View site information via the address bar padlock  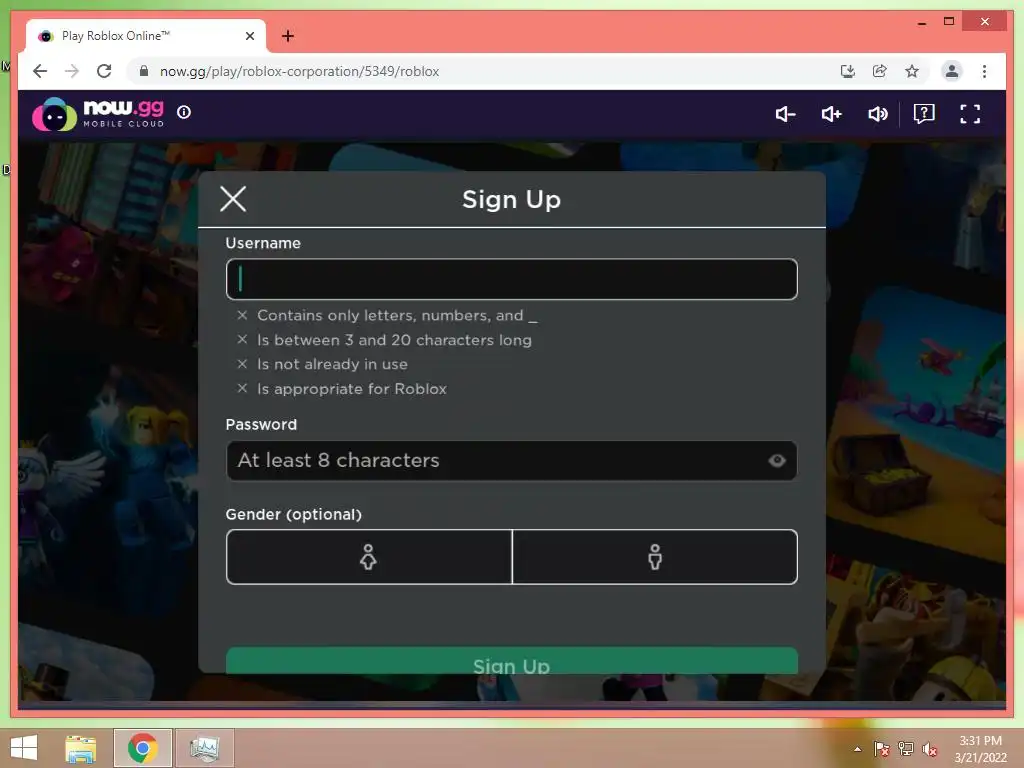[x=144, y=71]
